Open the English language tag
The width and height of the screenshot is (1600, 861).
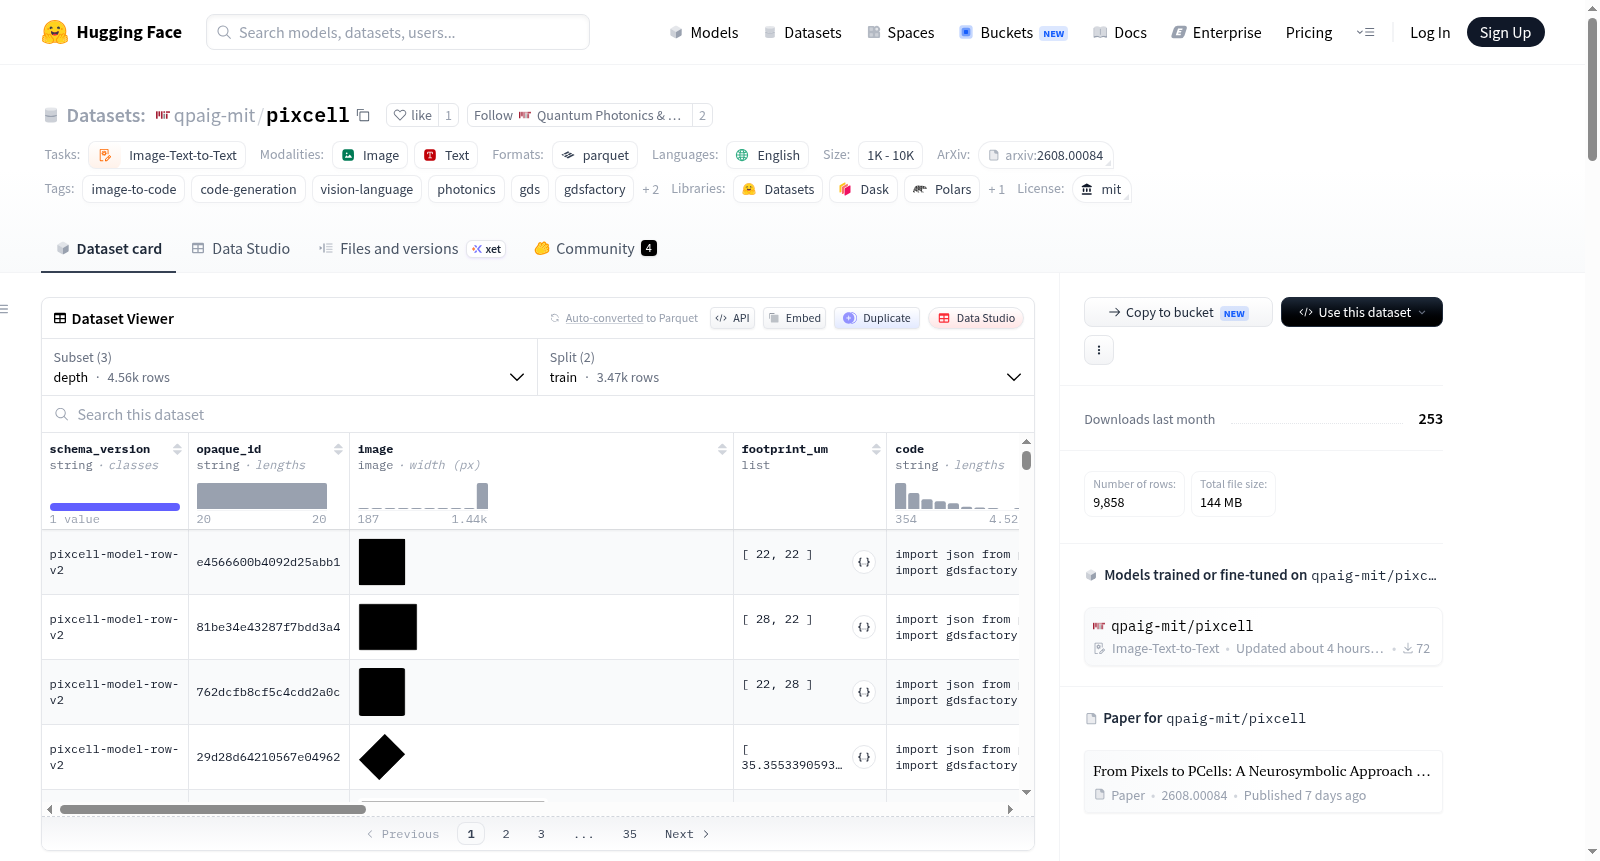(x=768, y=155)
